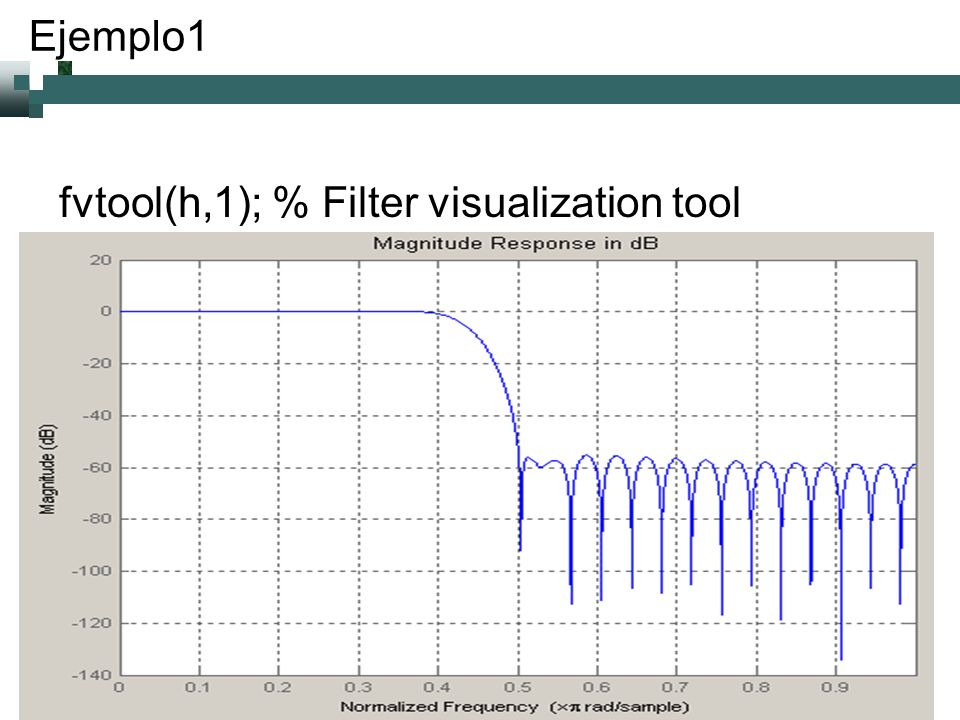Click the x-axis tick label '0.5'
The width and height of the screenshot is (960, 720).
(517, 688)
